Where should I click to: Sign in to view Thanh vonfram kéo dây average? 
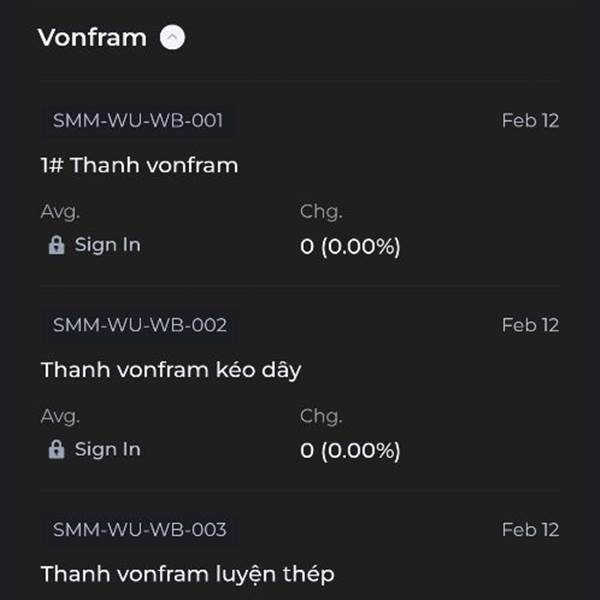(x=107, y=450)
